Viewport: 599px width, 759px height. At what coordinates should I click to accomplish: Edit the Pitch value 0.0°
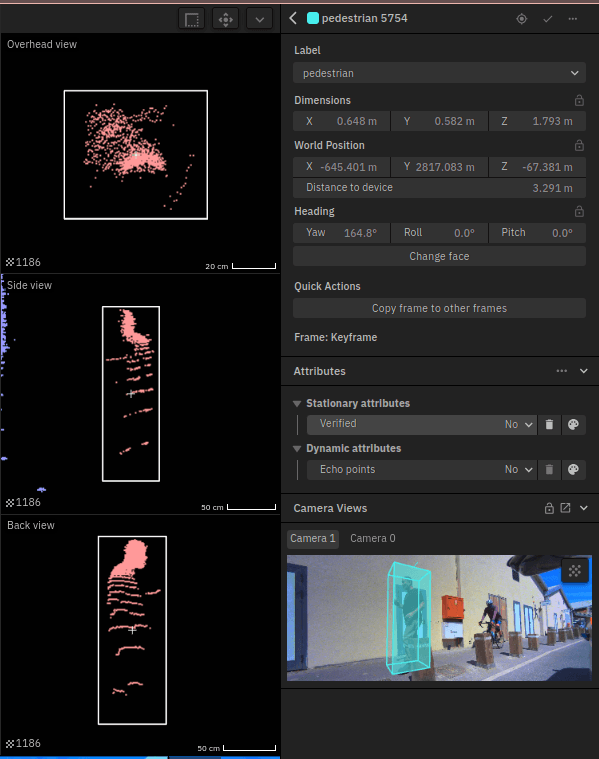tap(538, 233)
